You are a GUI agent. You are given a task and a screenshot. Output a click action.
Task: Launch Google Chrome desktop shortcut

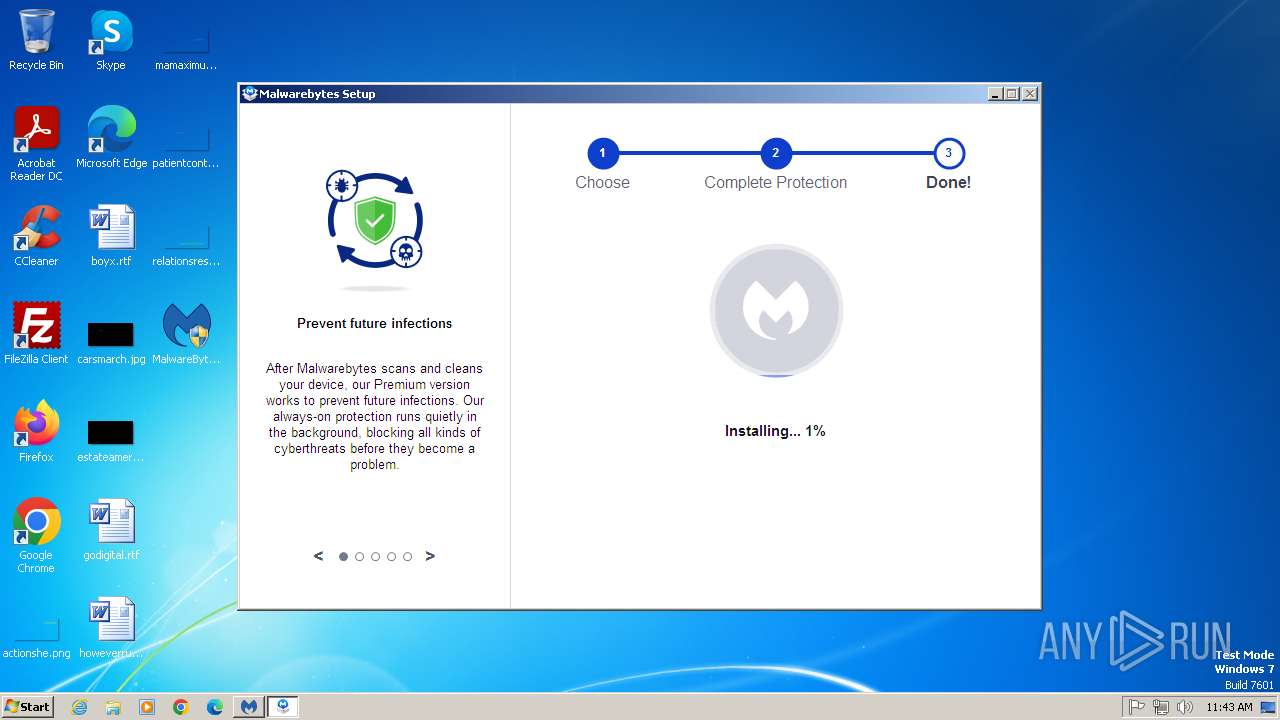coord(36,536)
